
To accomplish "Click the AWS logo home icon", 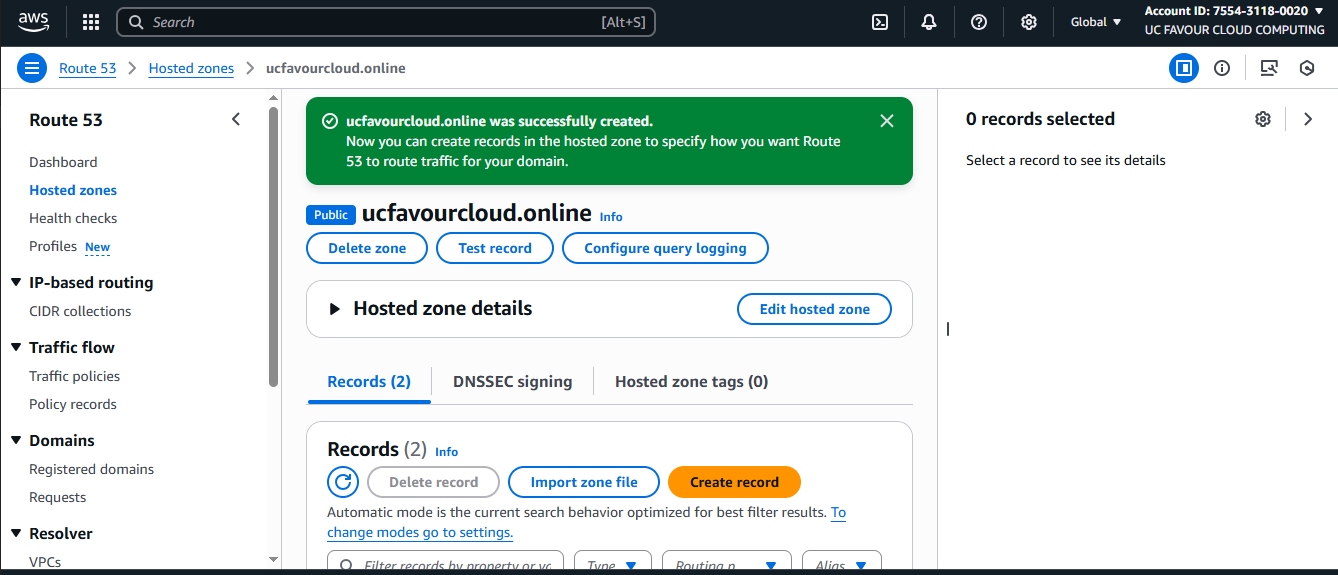I will (x=33, y=22).
